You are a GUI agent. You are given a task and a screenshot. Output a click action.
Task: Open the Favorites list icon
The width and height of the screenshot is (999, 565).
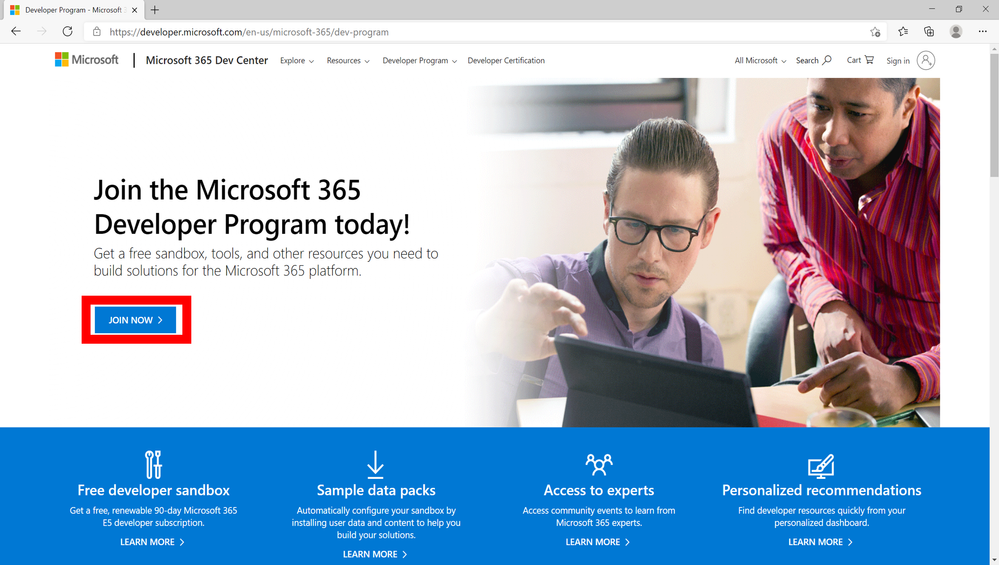(903, 31)
